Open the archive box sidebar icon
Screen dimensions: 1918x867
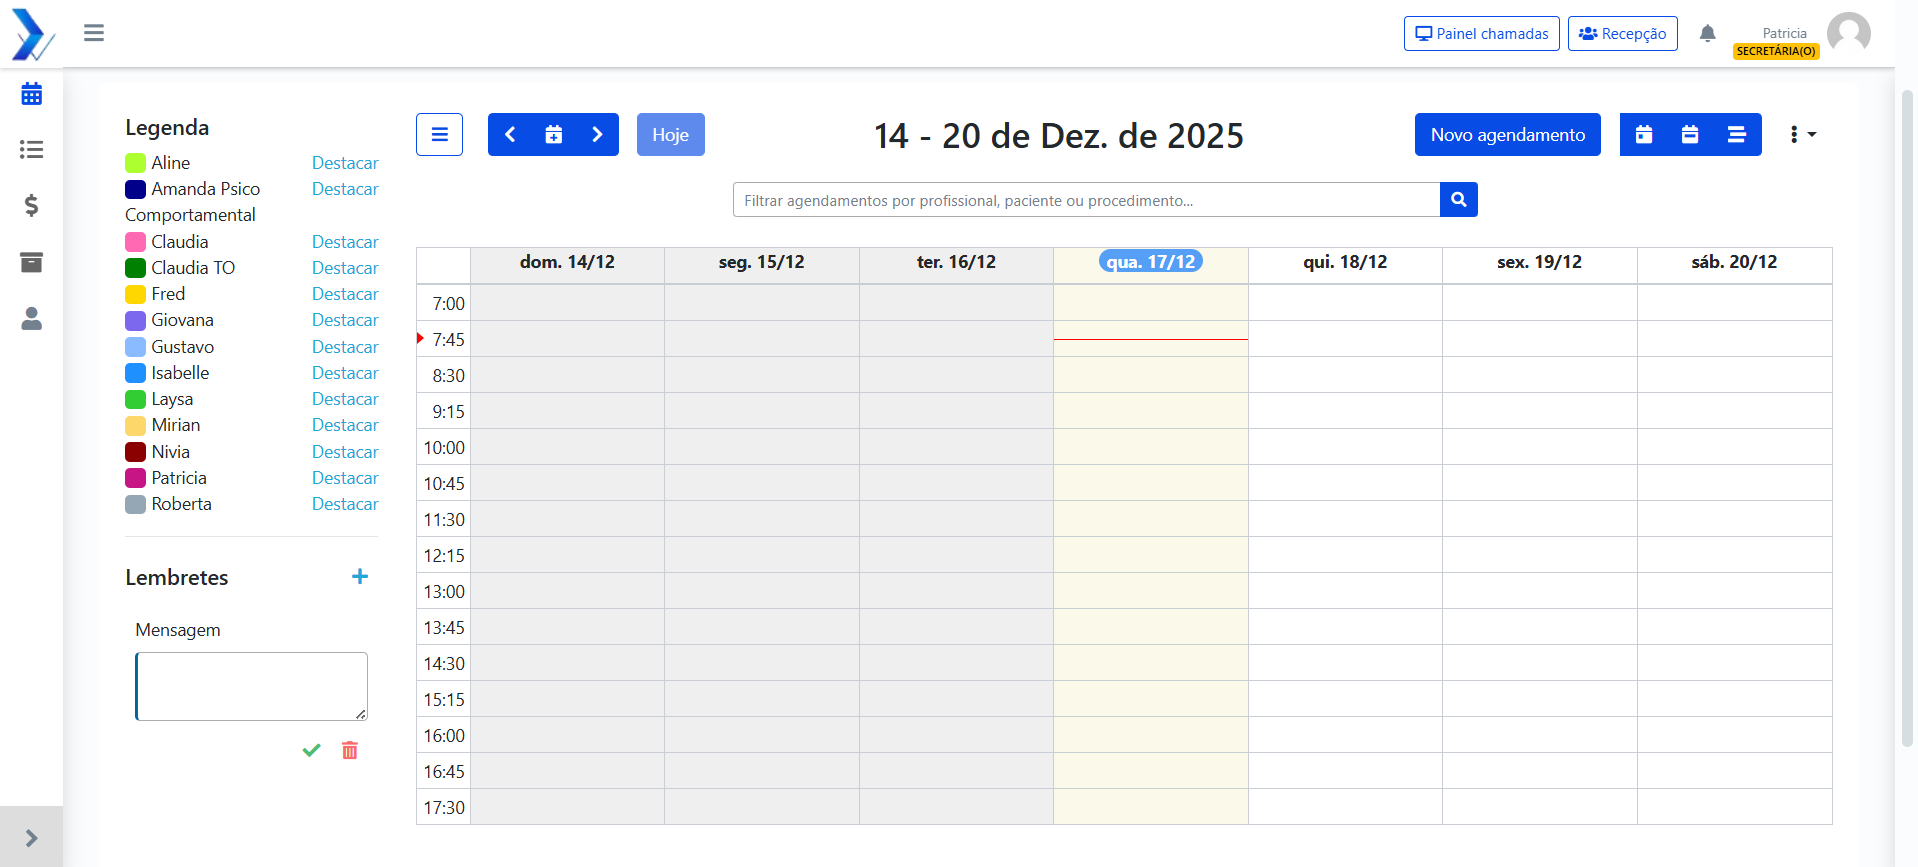tap(32, 262)
